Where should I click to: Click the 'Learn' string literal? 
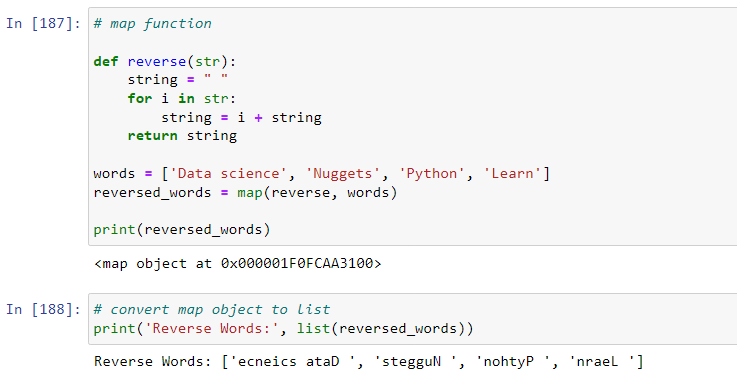[513, 173]
